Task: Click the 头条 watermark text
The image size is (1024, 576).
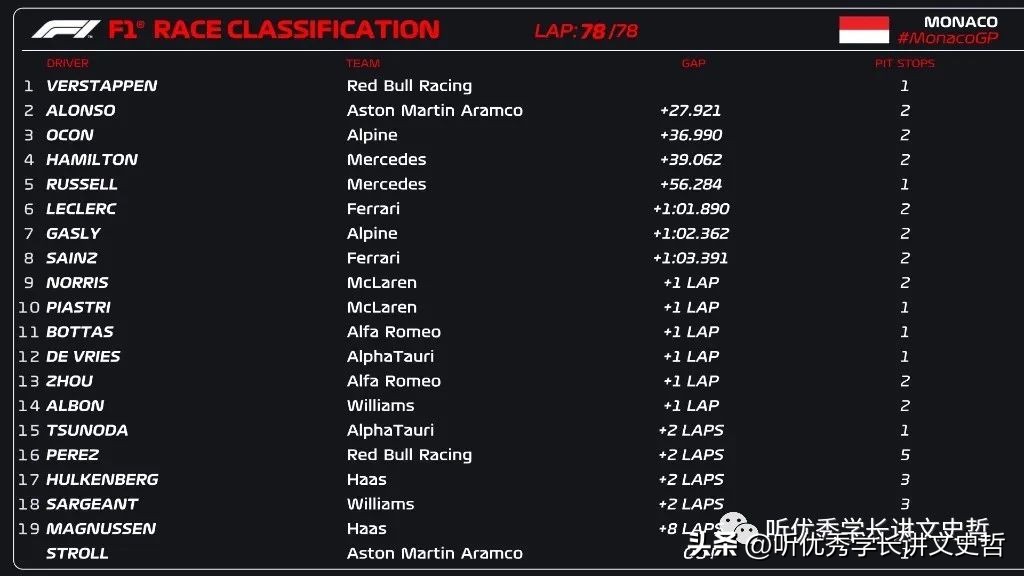Action: click(712, 545)
